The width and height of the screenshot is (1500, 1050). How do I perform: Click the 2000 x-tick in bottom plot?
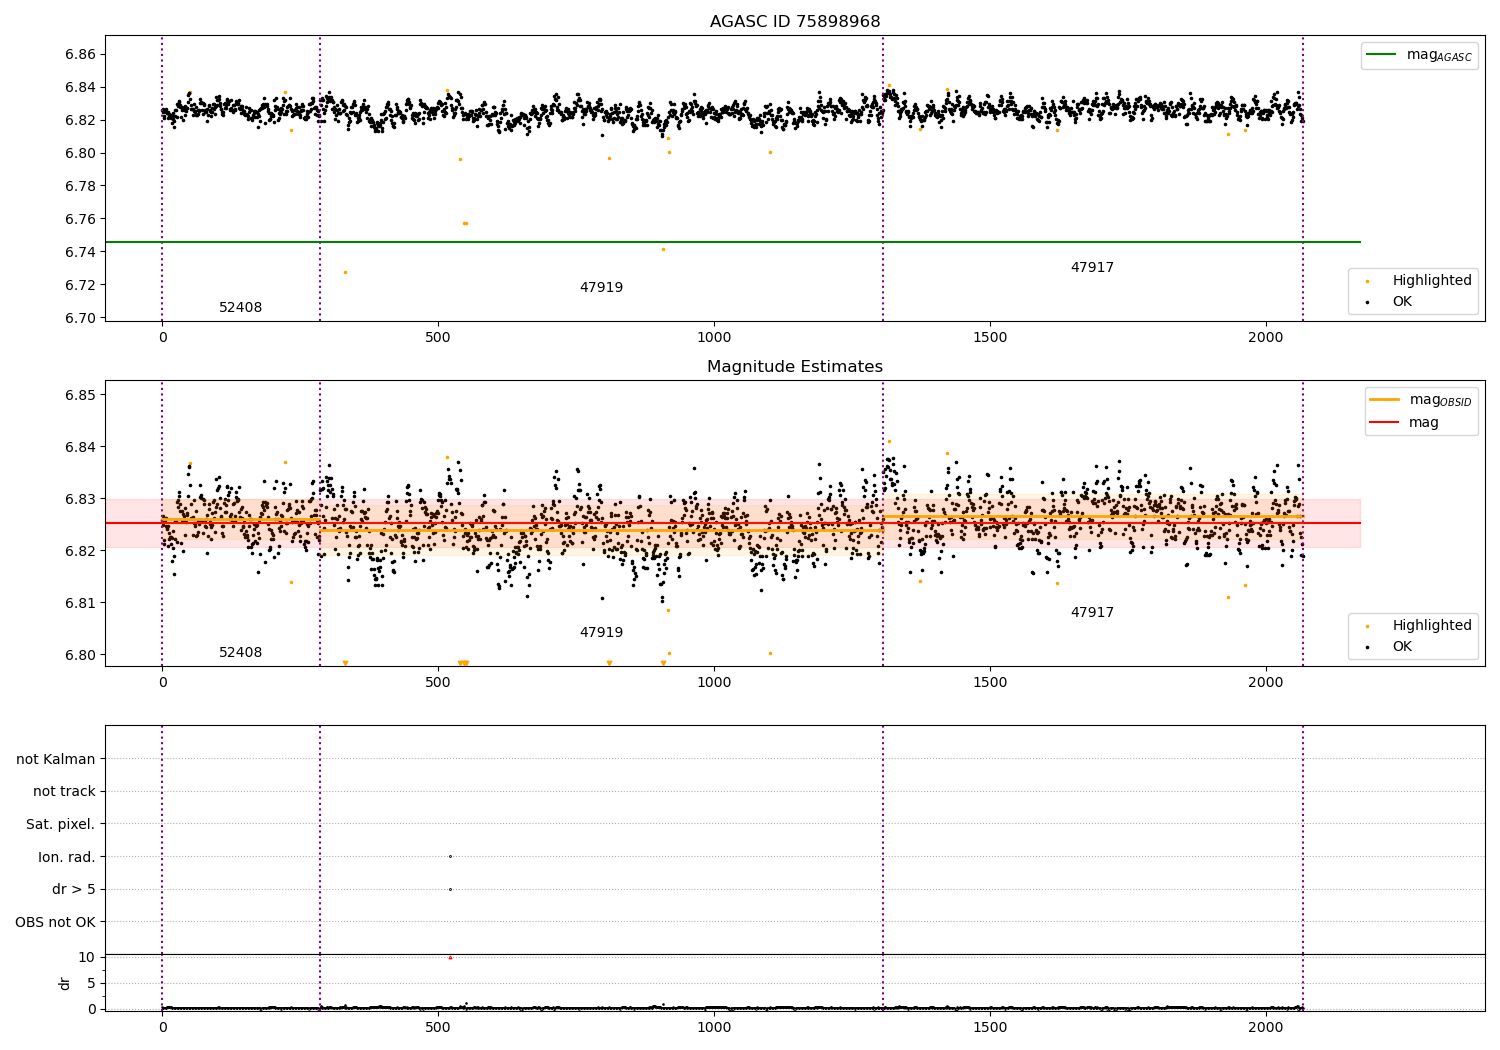1266,1028
